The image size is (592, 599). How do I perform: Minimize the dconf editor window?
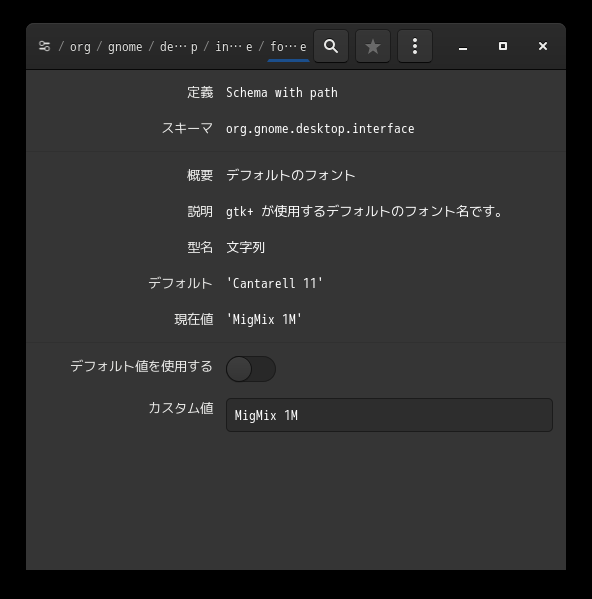[x=463, y=46]
